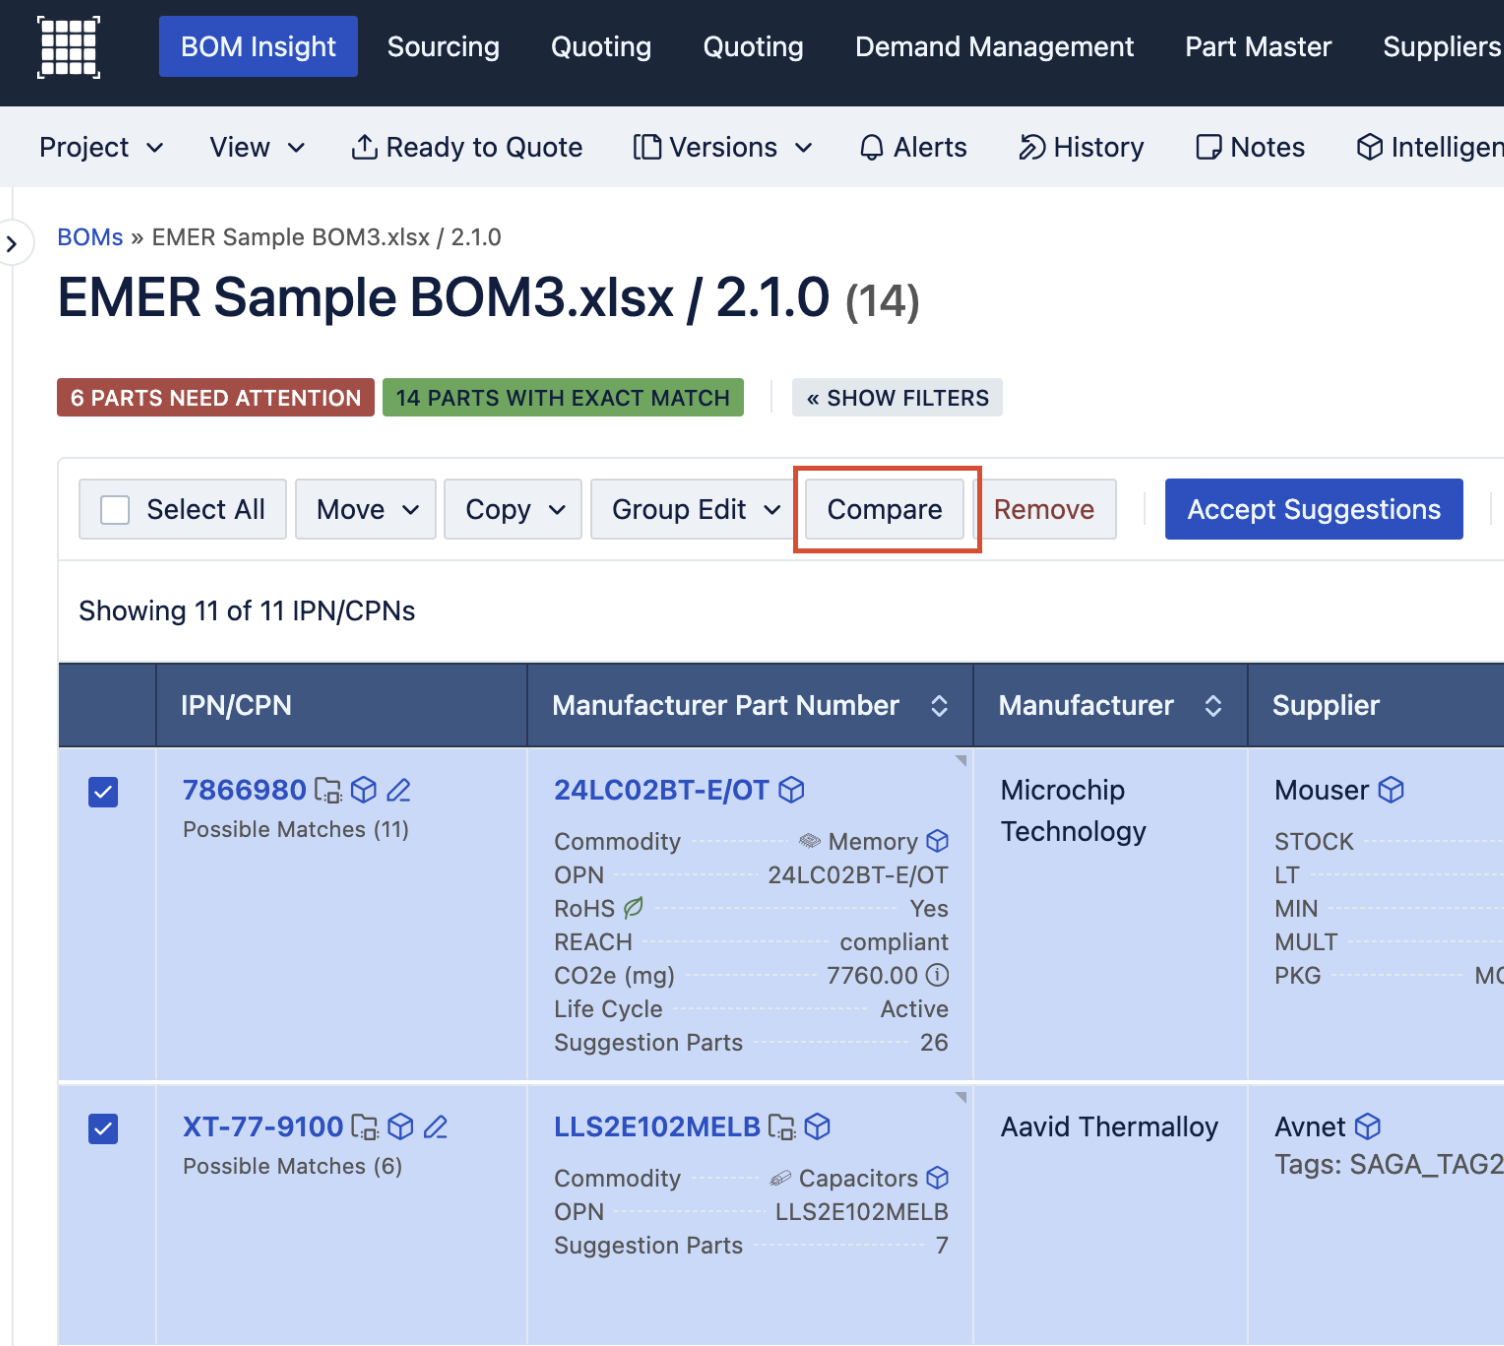Viewport: 1504px width, 1346px height.
Task: Uncheck the row checkbox for XT-77-9100
Action: click(x=103, y=1129)
